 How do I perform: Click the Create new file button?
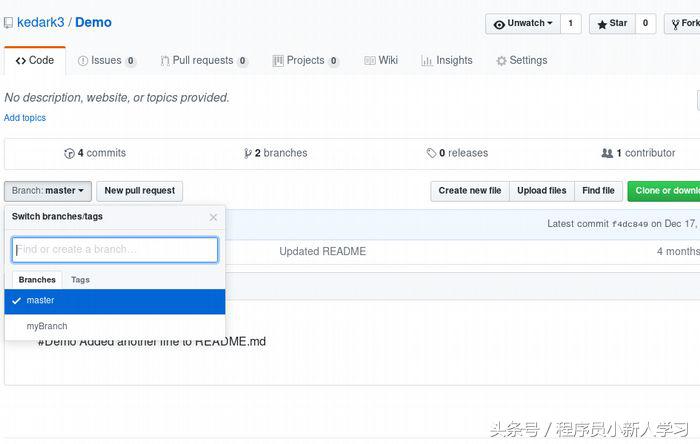[x=470, y=191]
